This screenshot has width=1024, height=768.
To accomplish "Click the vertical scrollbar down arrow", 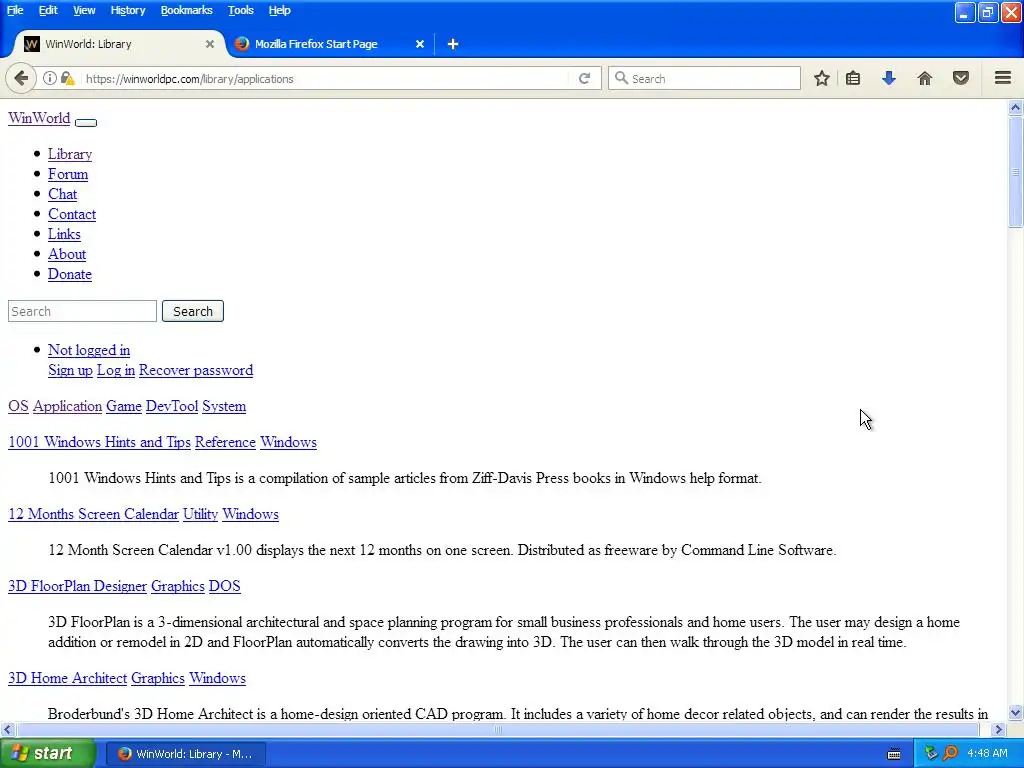I will [x=1015, y=712].
